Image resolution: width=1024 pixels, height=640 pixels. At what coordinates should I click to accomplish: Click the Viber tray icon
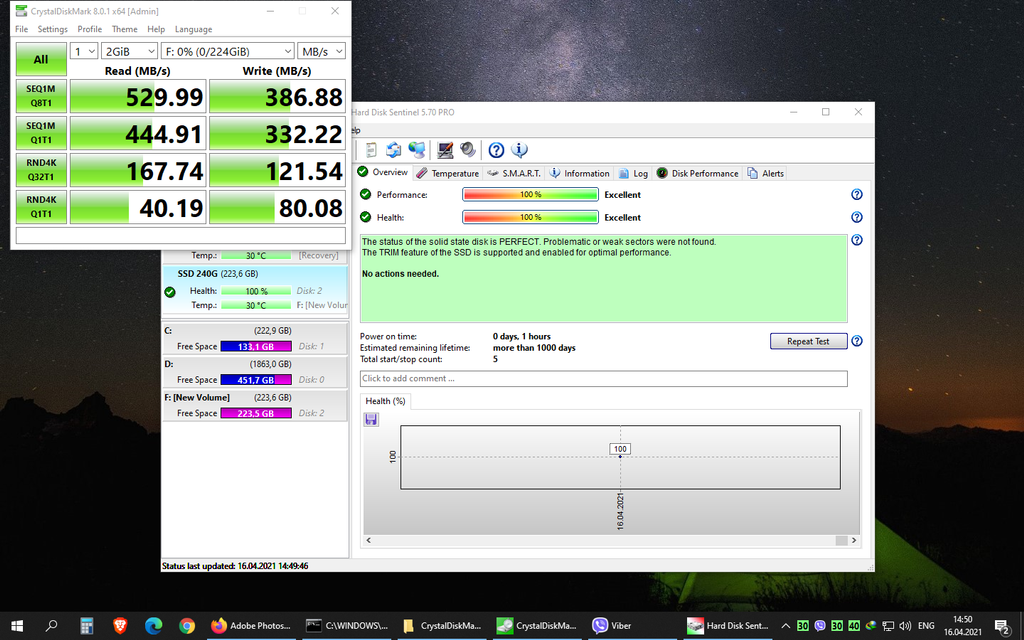pos(820,626)
